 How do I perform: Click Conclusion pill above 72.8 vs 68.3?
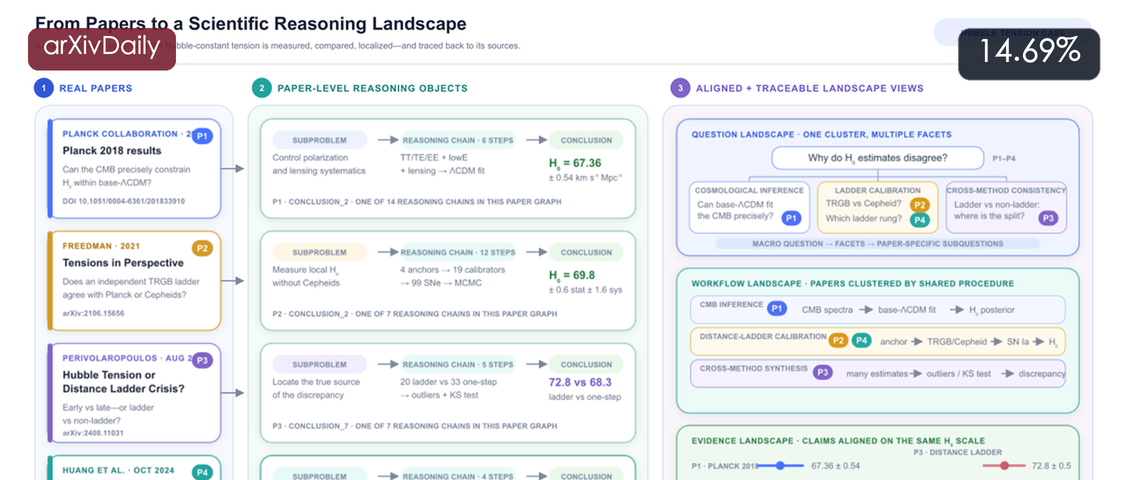586,364
